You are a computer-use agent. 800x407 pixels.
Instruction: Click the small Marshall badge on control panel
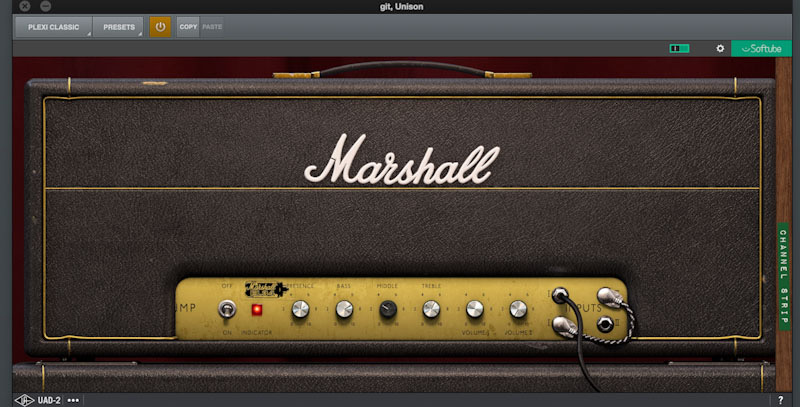[x=265, y=289]
